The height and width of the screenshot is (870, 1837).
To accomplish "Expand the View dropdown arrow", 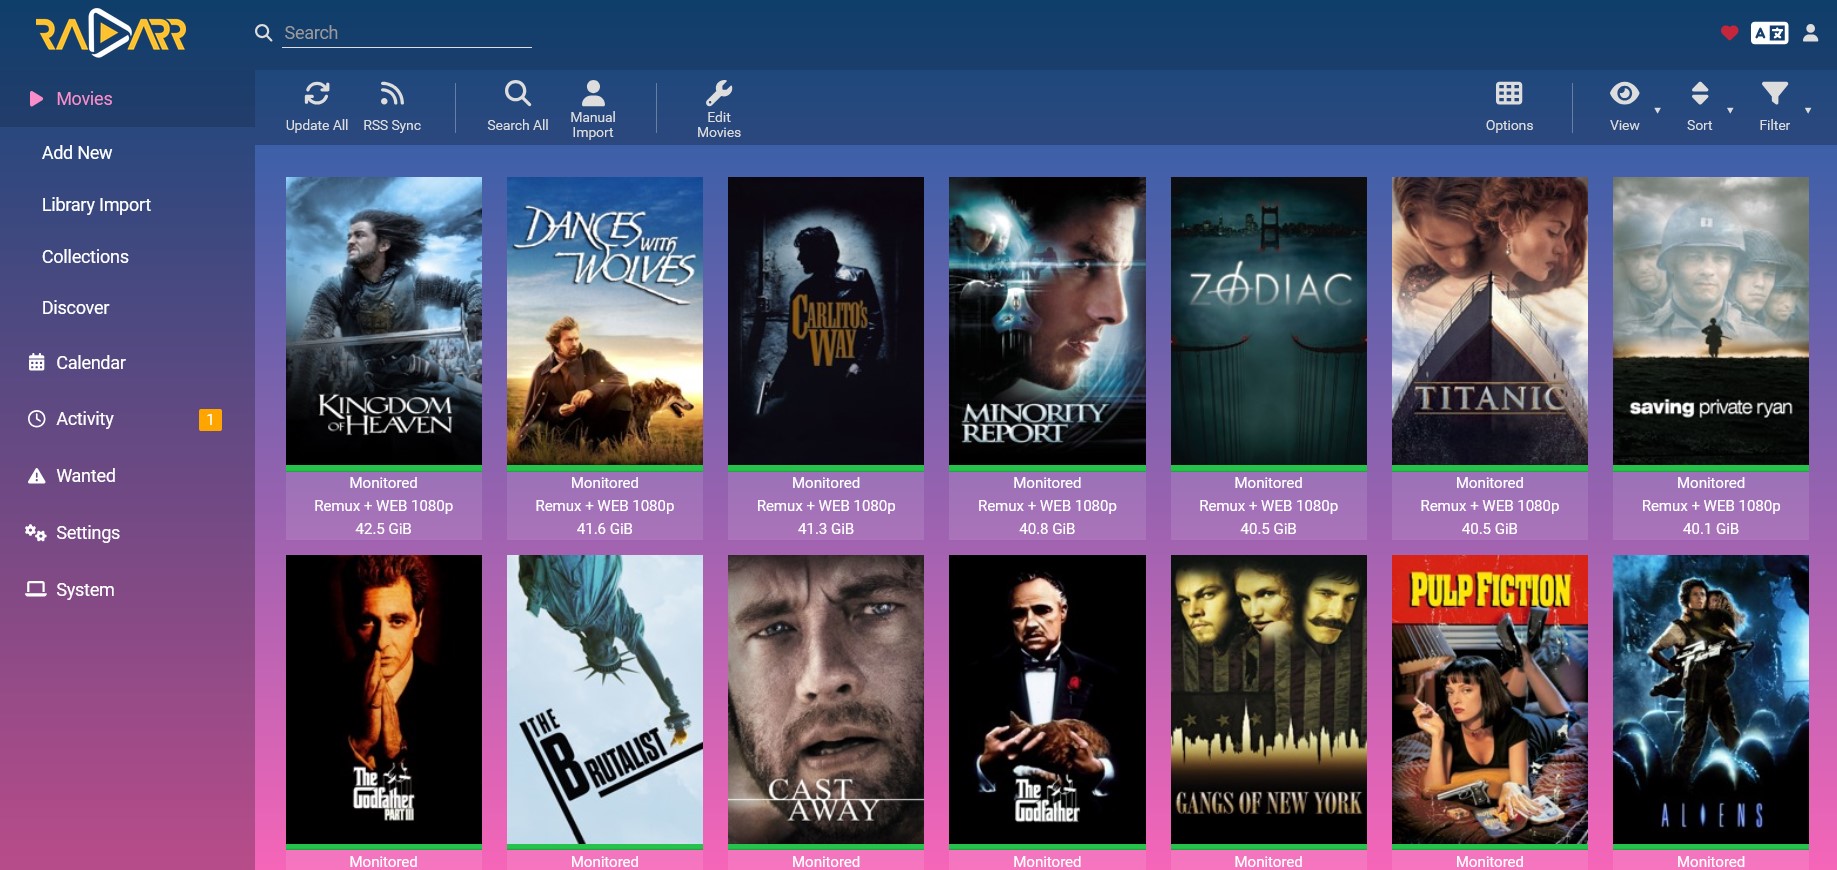I will pyautogui.click(x=1657, y=110).
